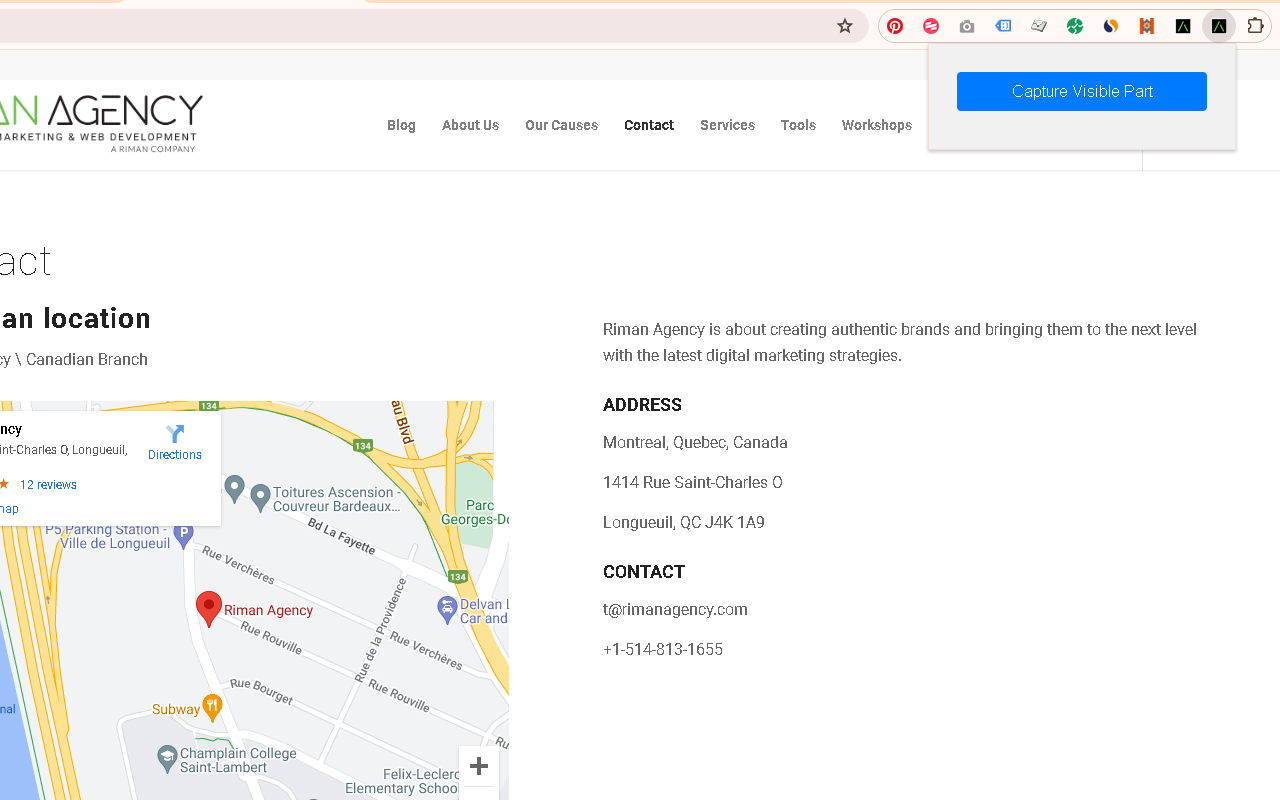Click the Directions arrow icon on the map
Image resolution: width=1280 pixels, height=800 pixels.
point(174,434)
